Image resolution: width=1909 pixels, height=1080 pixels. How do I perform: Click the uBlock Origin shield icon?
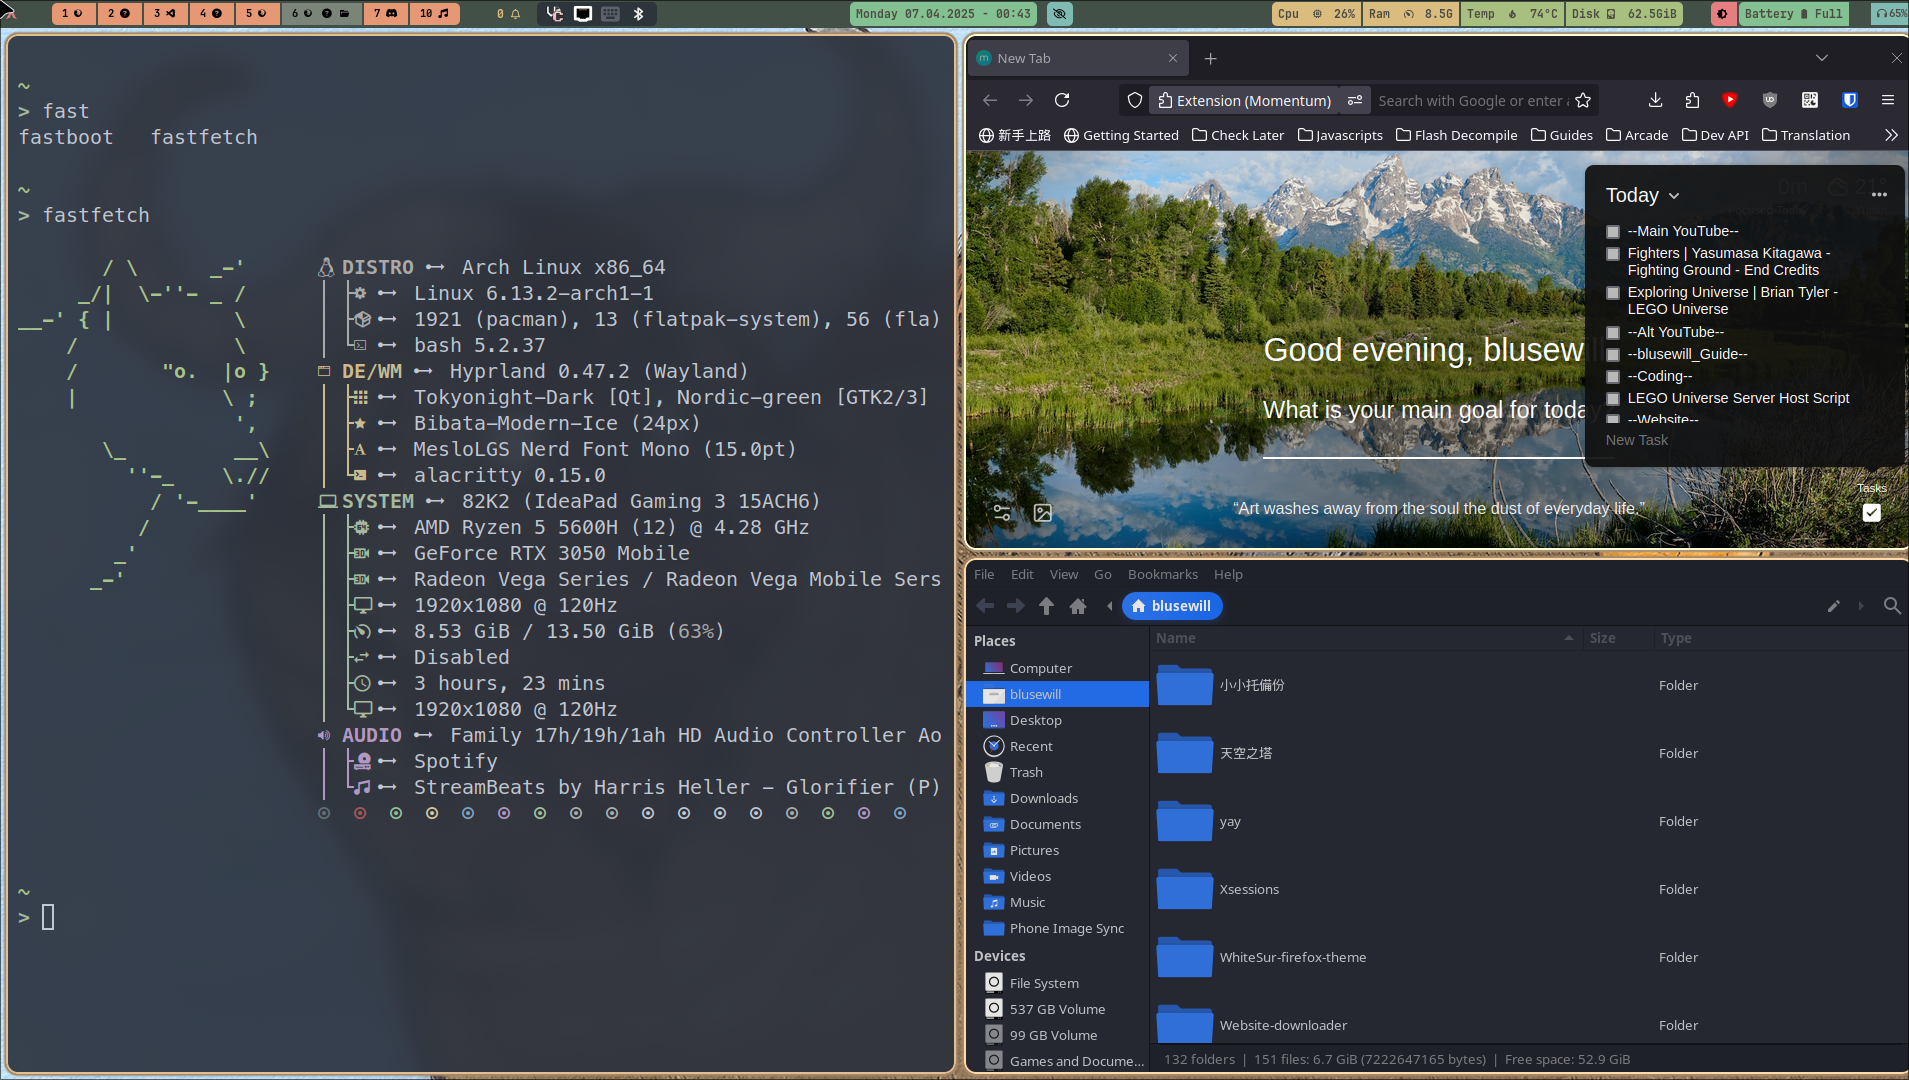point(1769,100)
